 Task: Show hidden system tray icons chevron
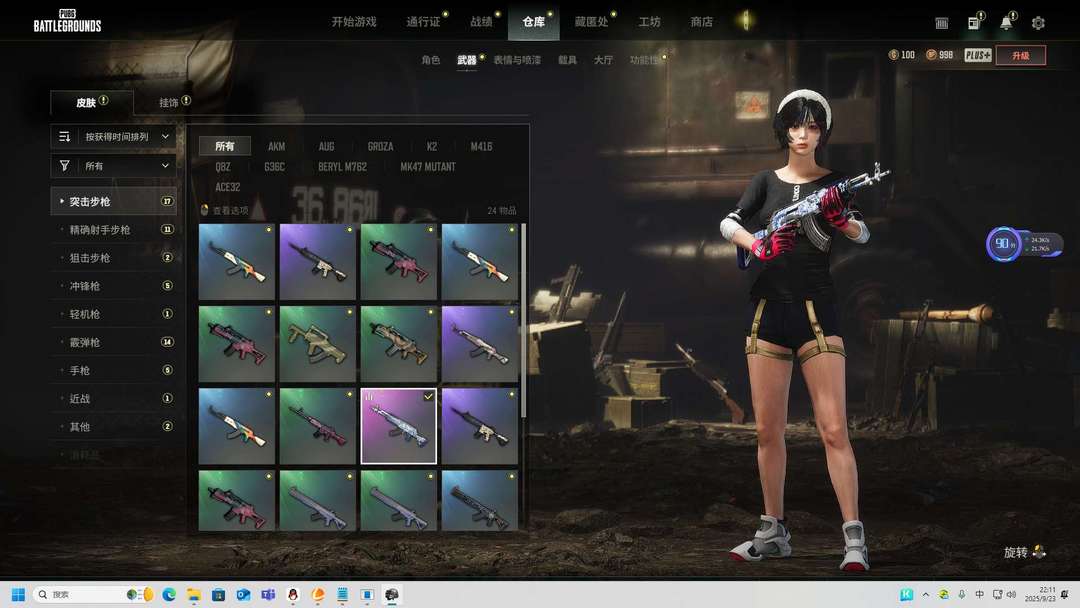click(926, 594)
